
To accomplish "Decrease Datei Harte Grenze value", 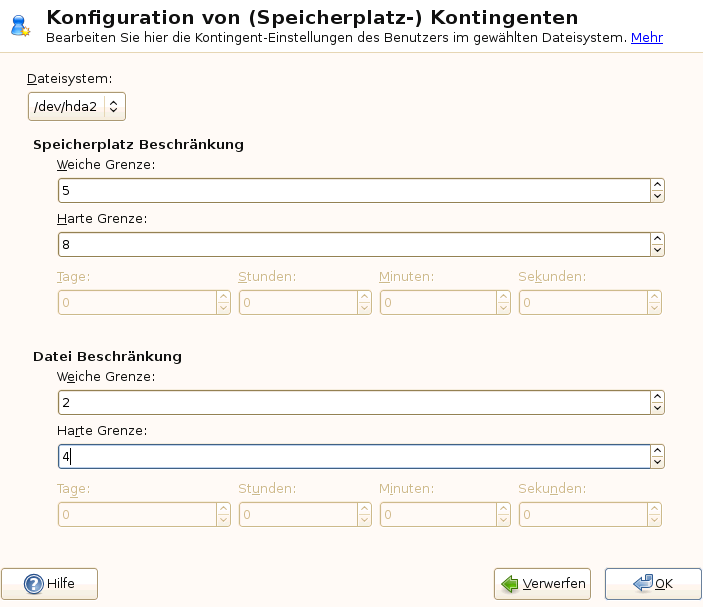I will 657,461.
